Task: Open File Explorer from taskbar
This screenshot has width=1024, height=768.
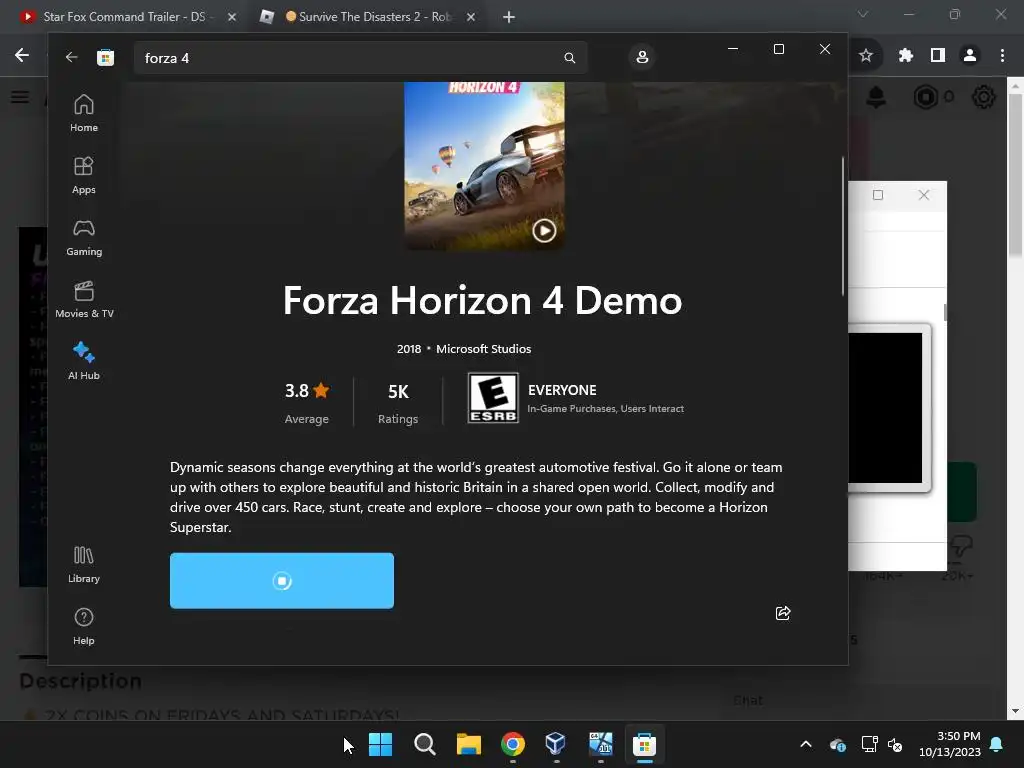Action: coord(469,744)
